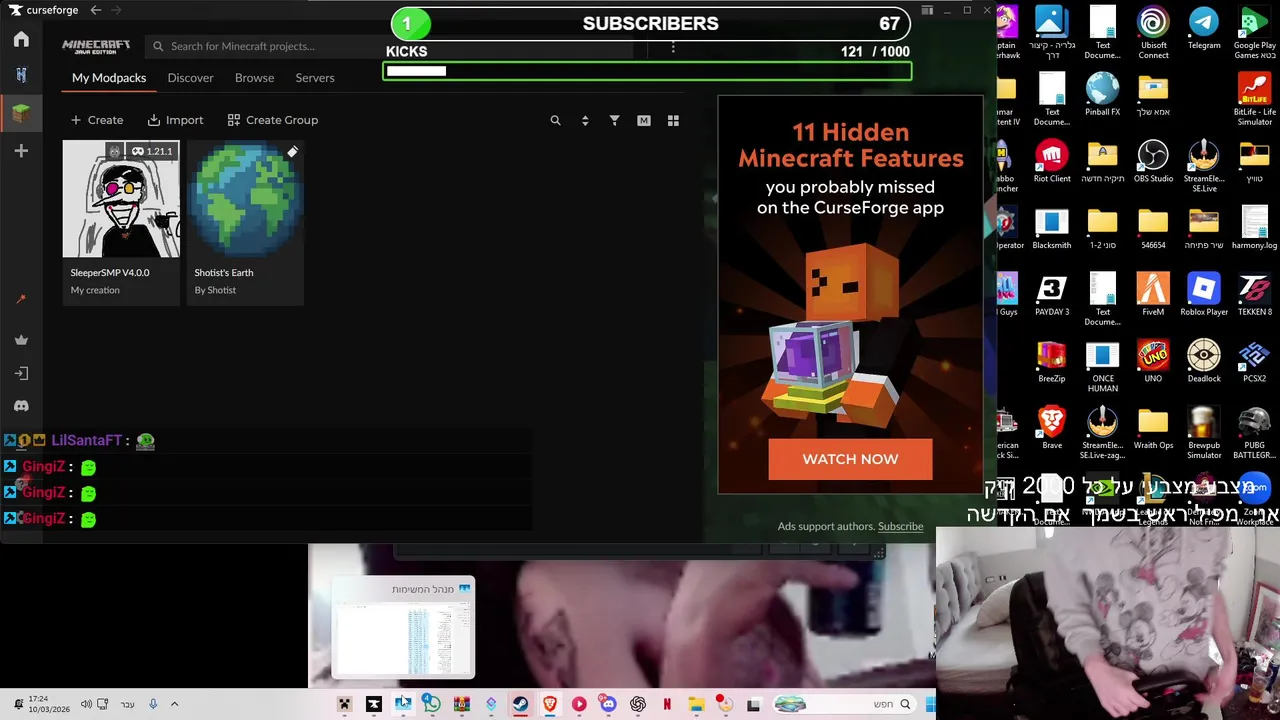The height and width of the screenshot is (720, 1280).
Task: Expand the system tray hidden icons chevron
Action: 174,704
